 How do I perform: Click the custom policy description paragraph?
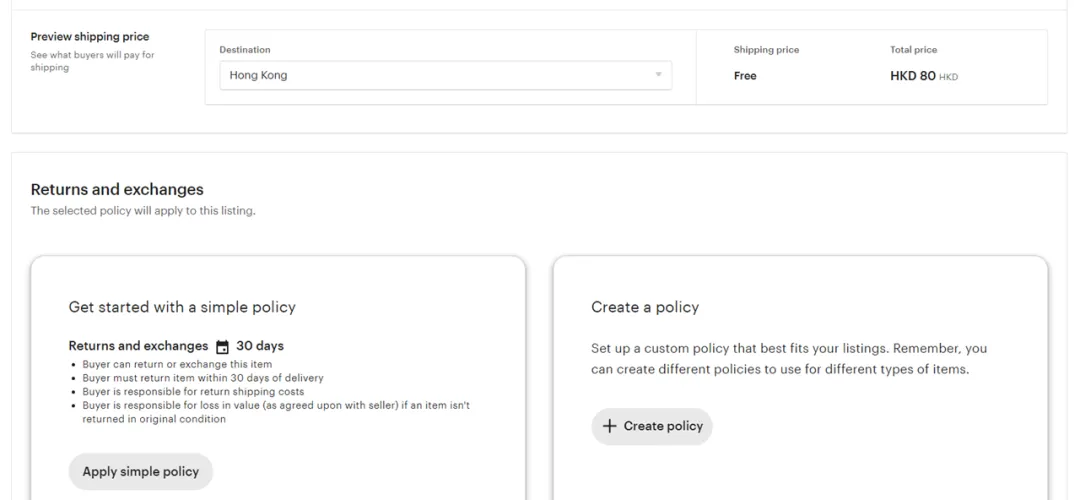tap(789, 359)
